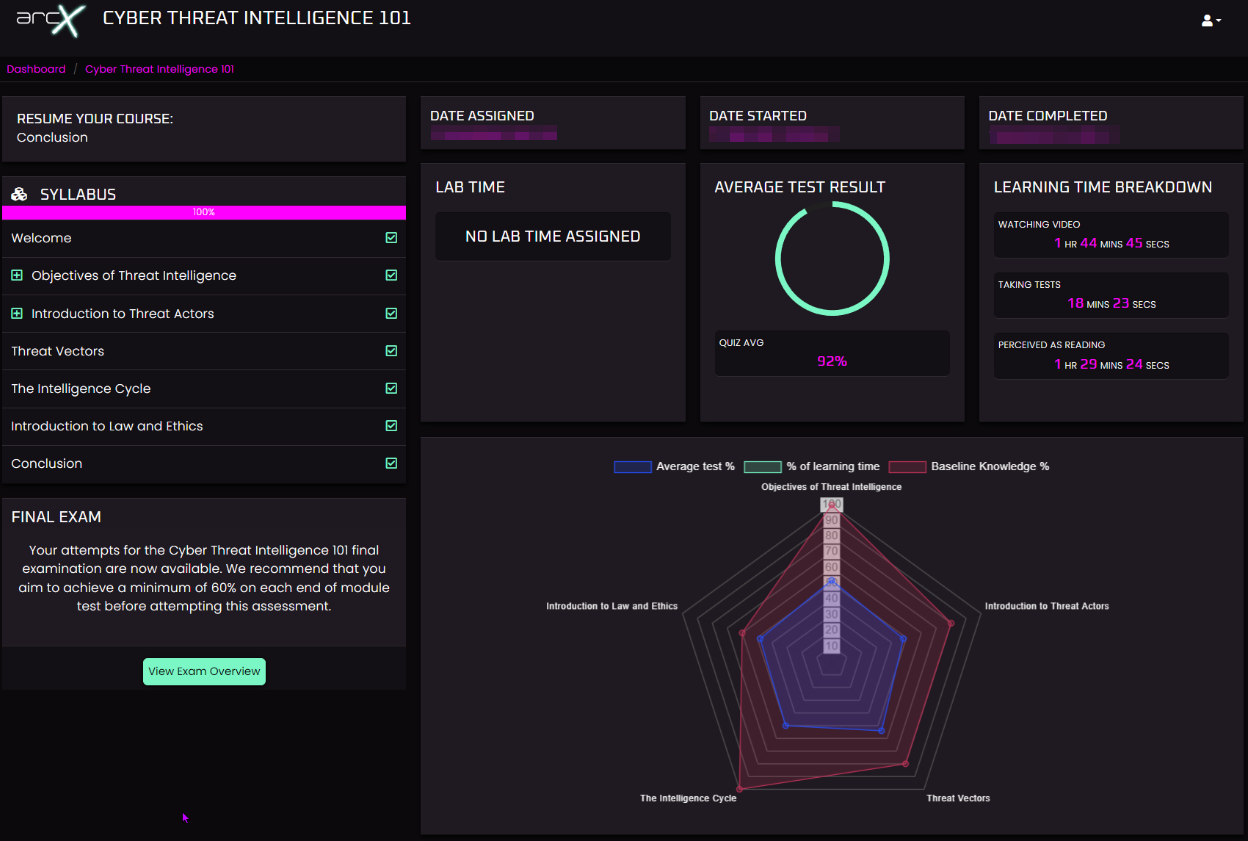
Task: Click the user profile icon in the top bar
Action: tap(1206, 20)
